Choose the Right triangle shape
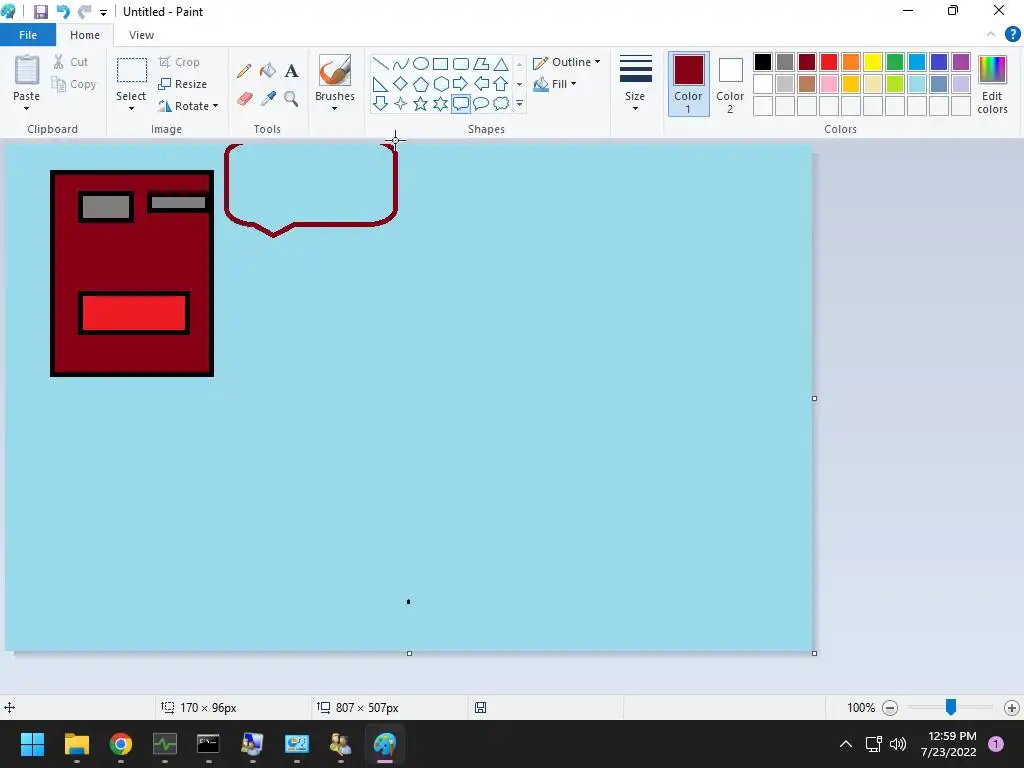Screen dimensions: 1024x768 [381, 84]
